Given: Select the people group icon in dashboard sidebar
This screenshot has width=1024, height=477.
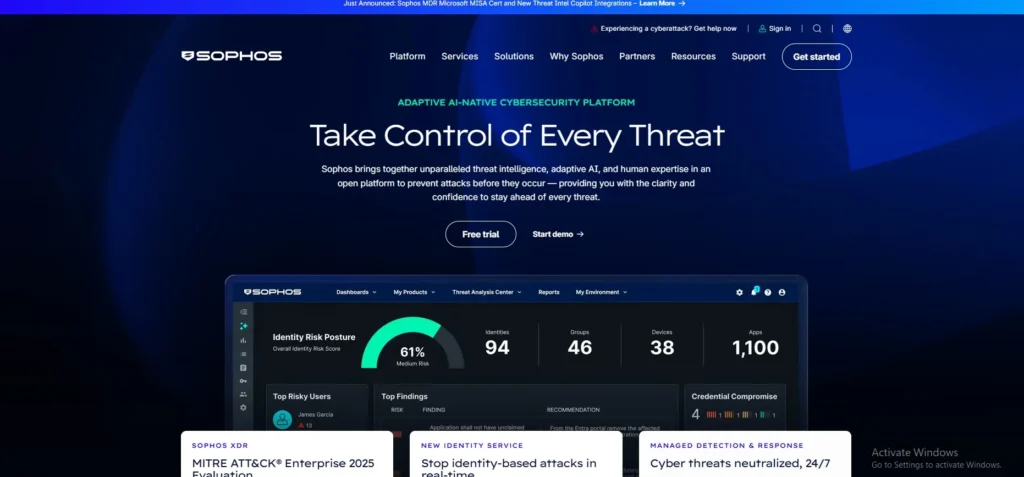Looking at the screenshot, I should pos(244,394).
